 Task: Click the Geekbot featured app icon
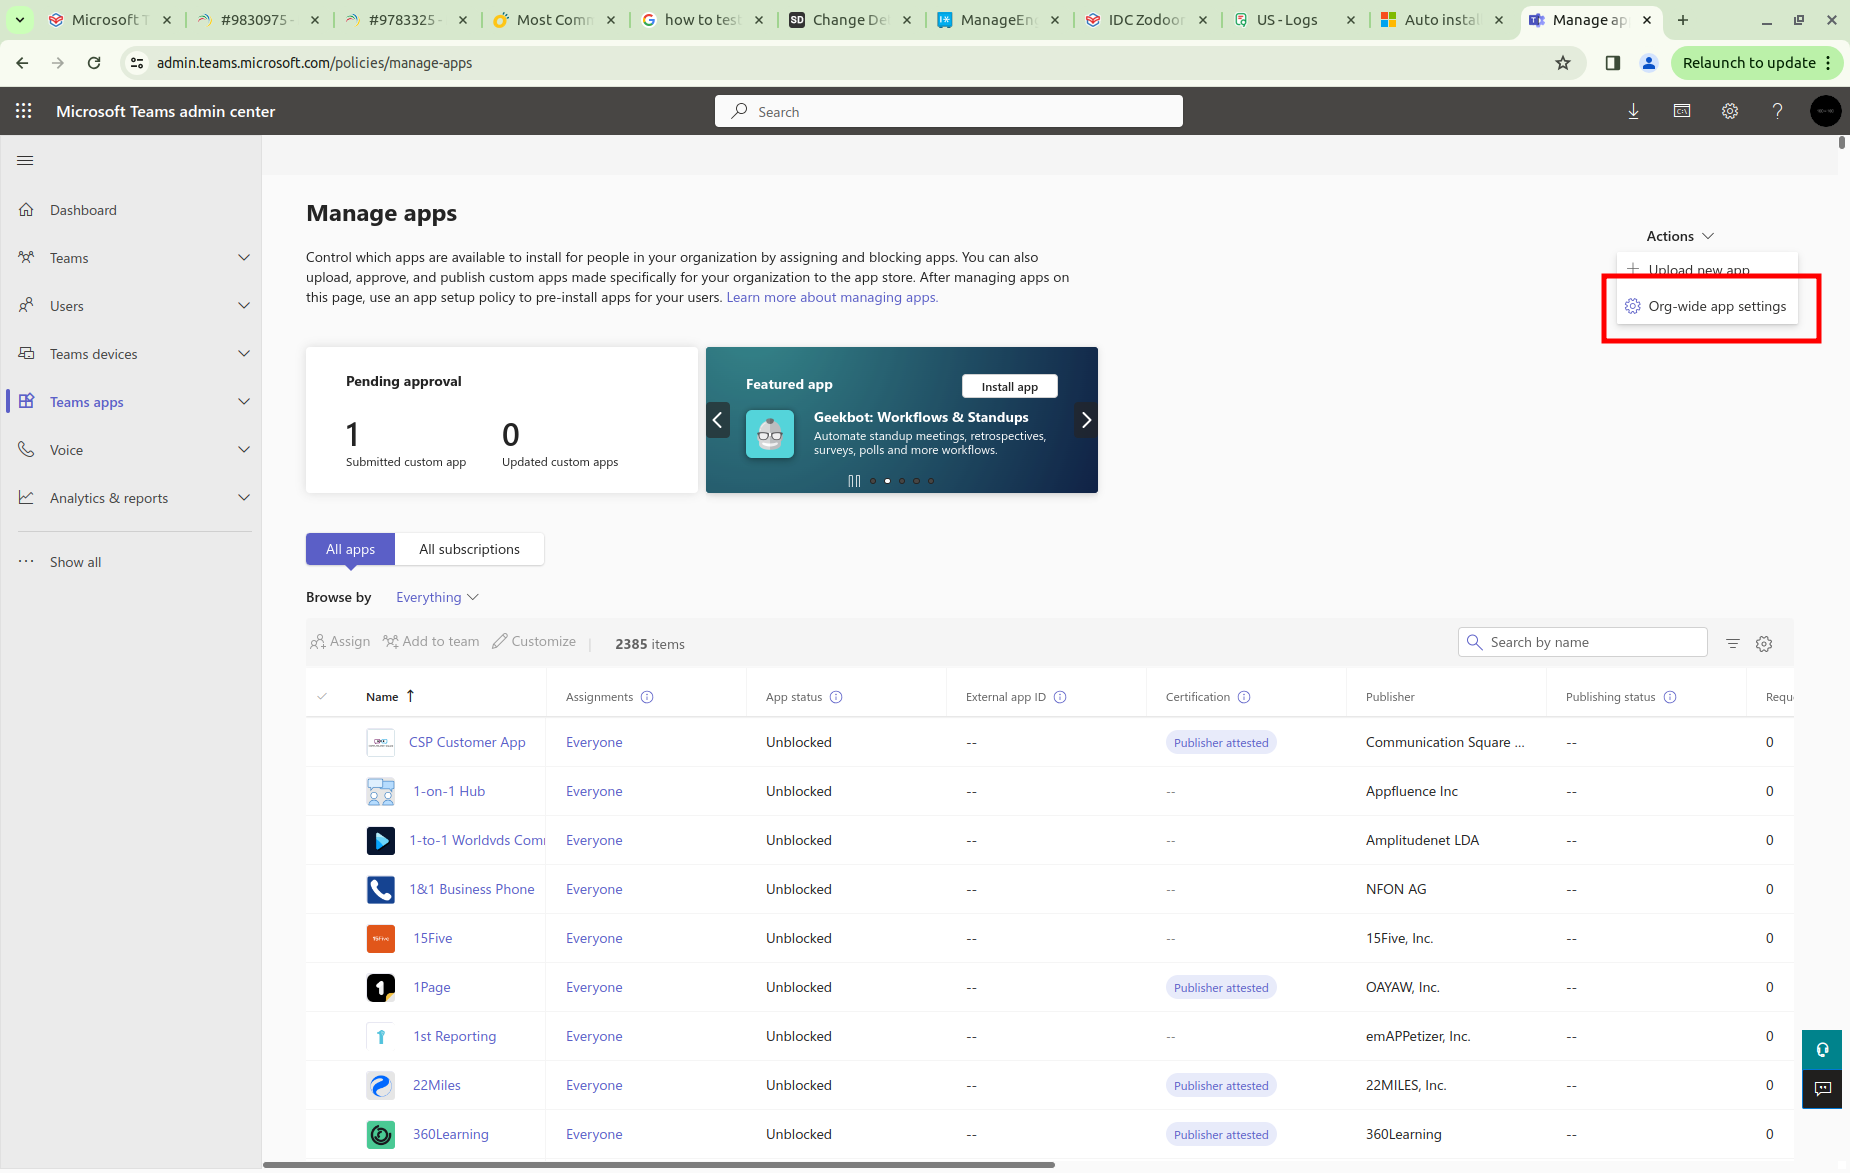(770, 434)
